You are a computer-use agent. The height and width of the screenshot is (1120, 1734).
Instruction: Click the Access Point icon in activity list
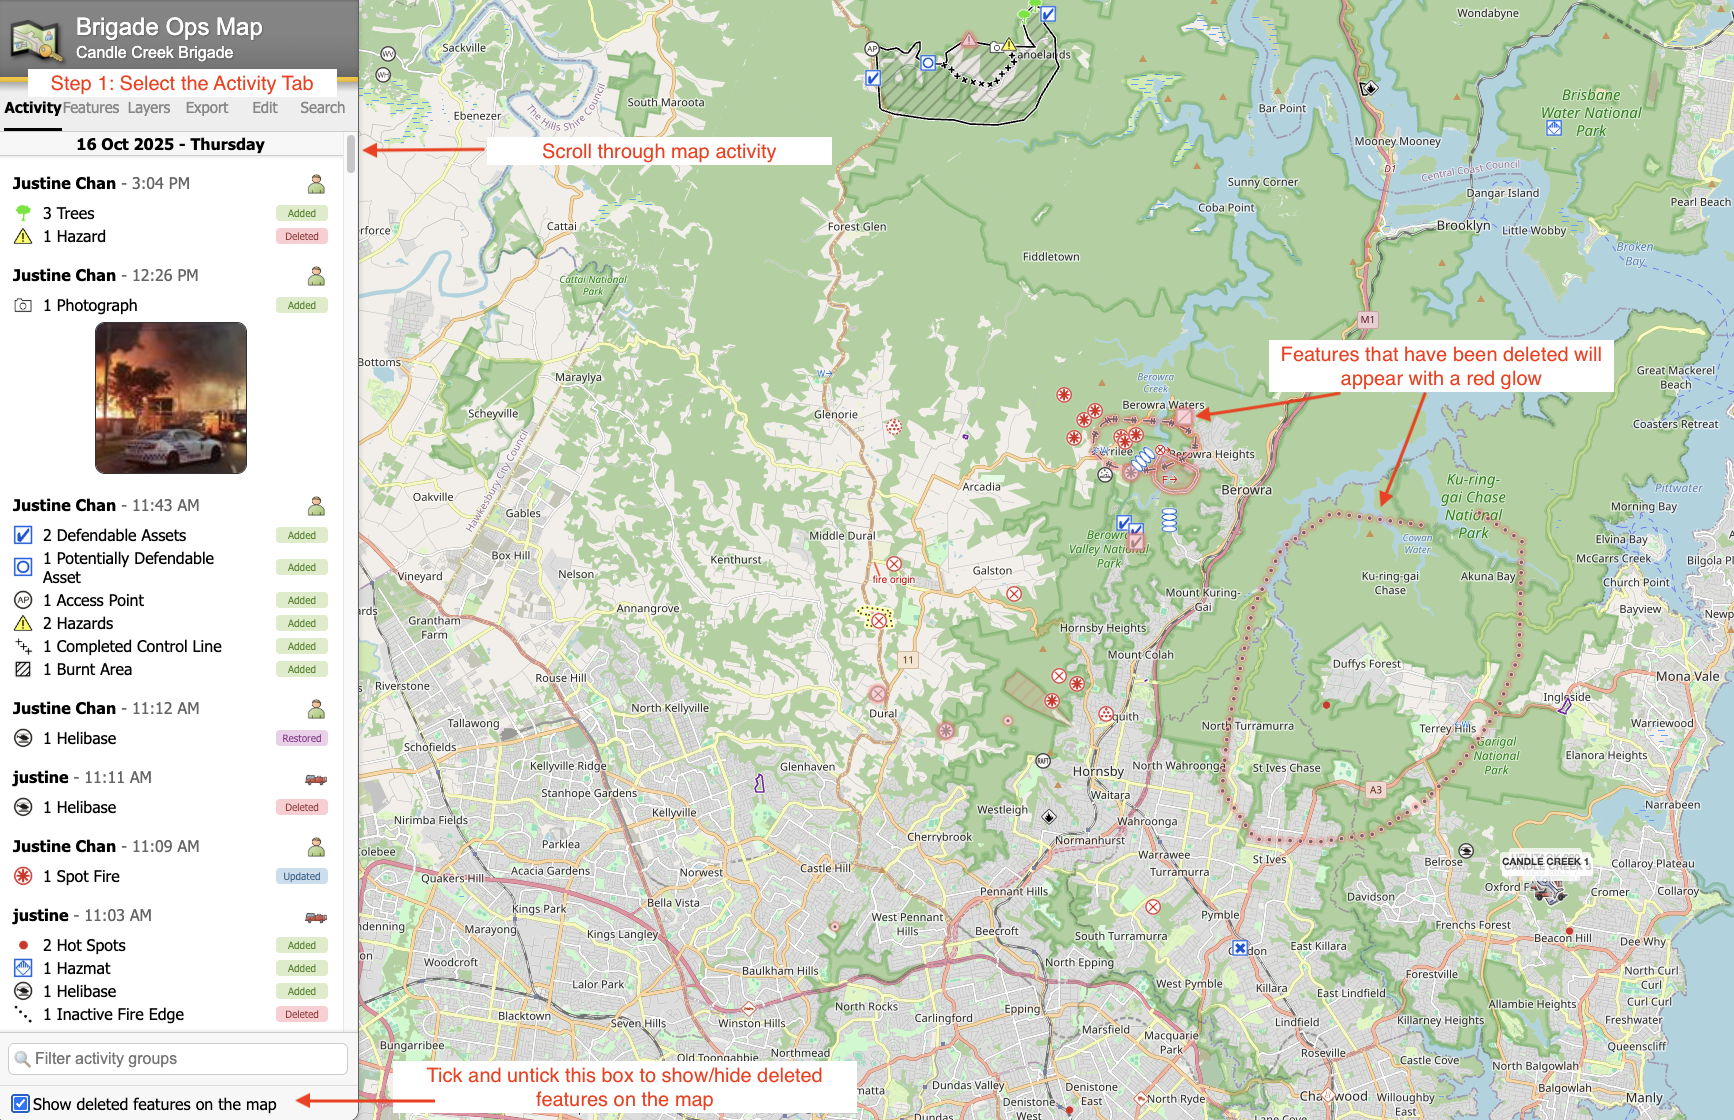tap(23, 600)
